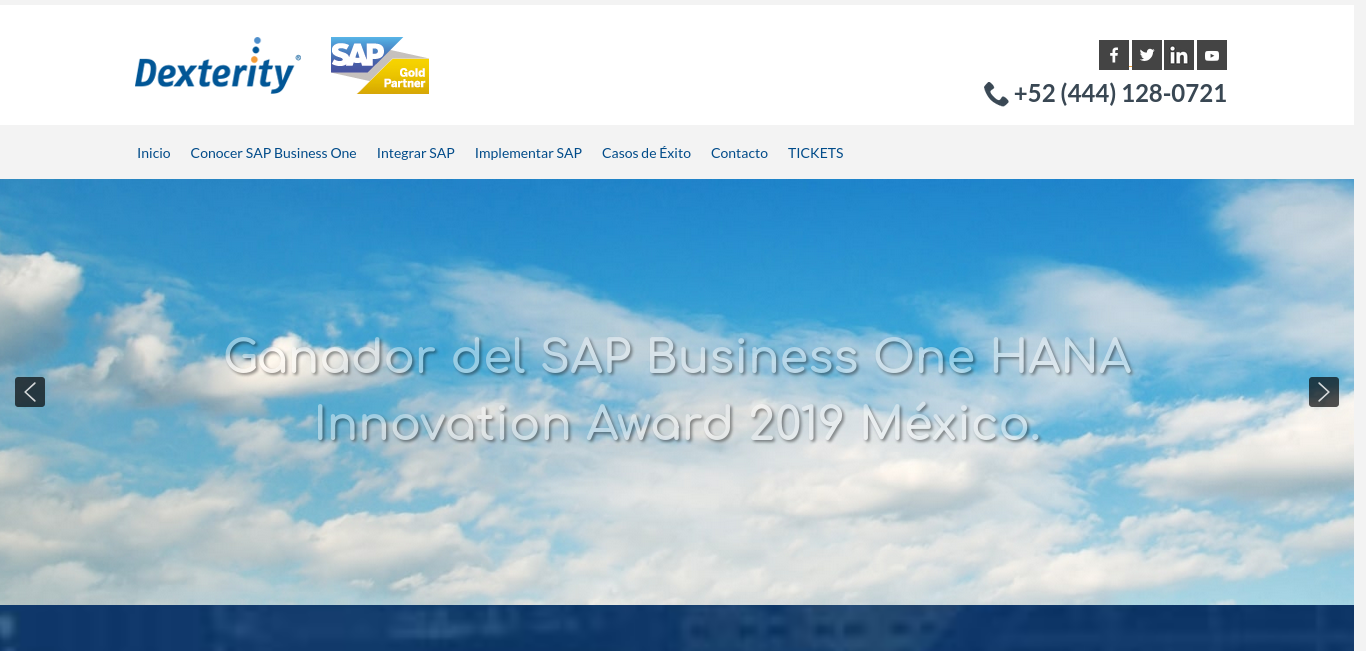Open the Implementar SAP menu
The width and height of the screenshot is (1366, 651).
point(528,153)
